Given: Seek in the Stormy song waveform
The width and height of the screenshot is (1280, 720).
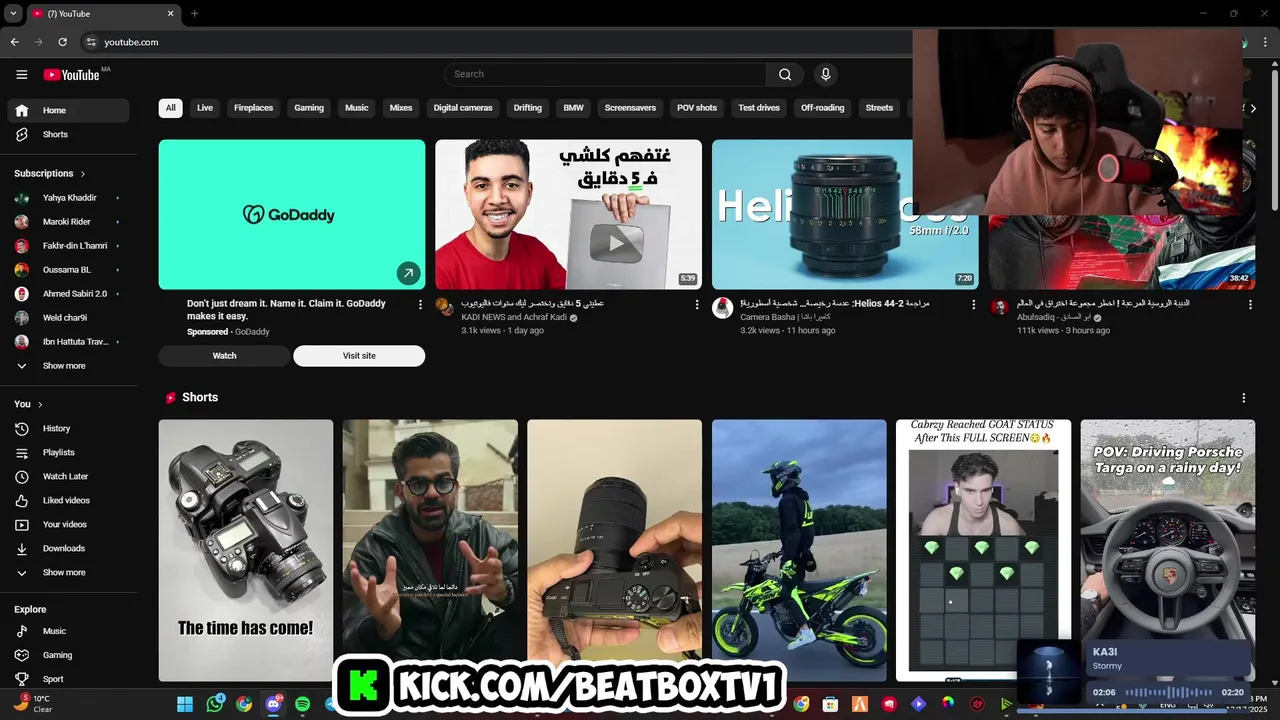Looking at the screenshot, I should point(1169,692).
